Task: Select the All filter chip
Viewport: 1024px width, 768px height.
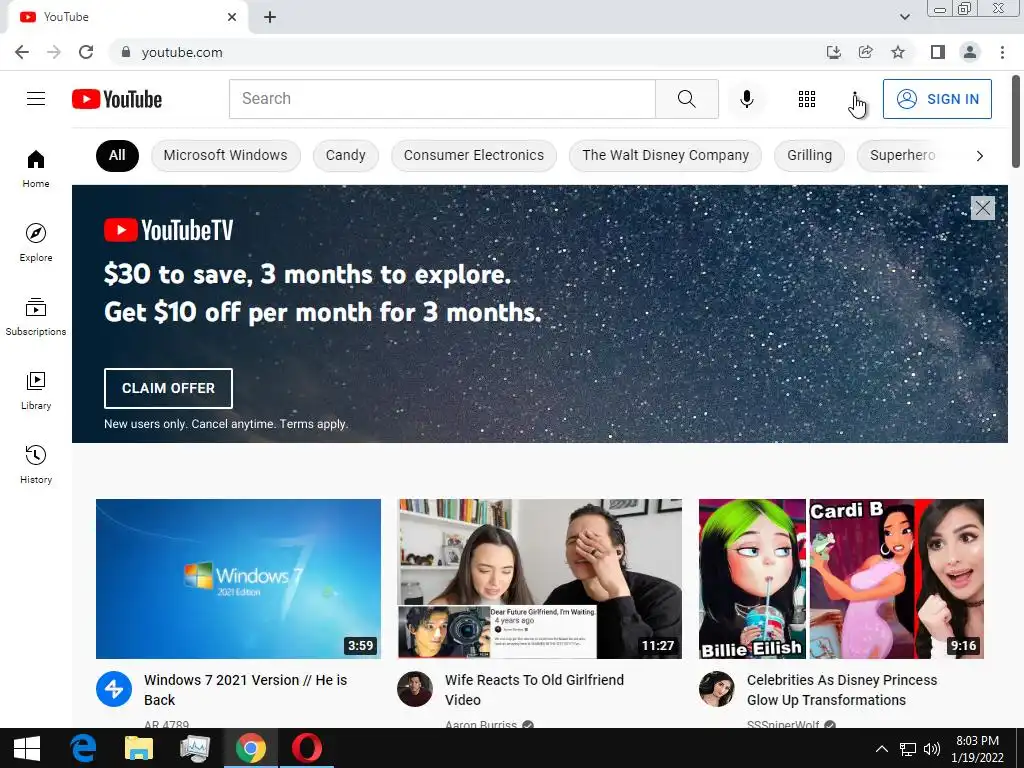Action: [117, 155]
